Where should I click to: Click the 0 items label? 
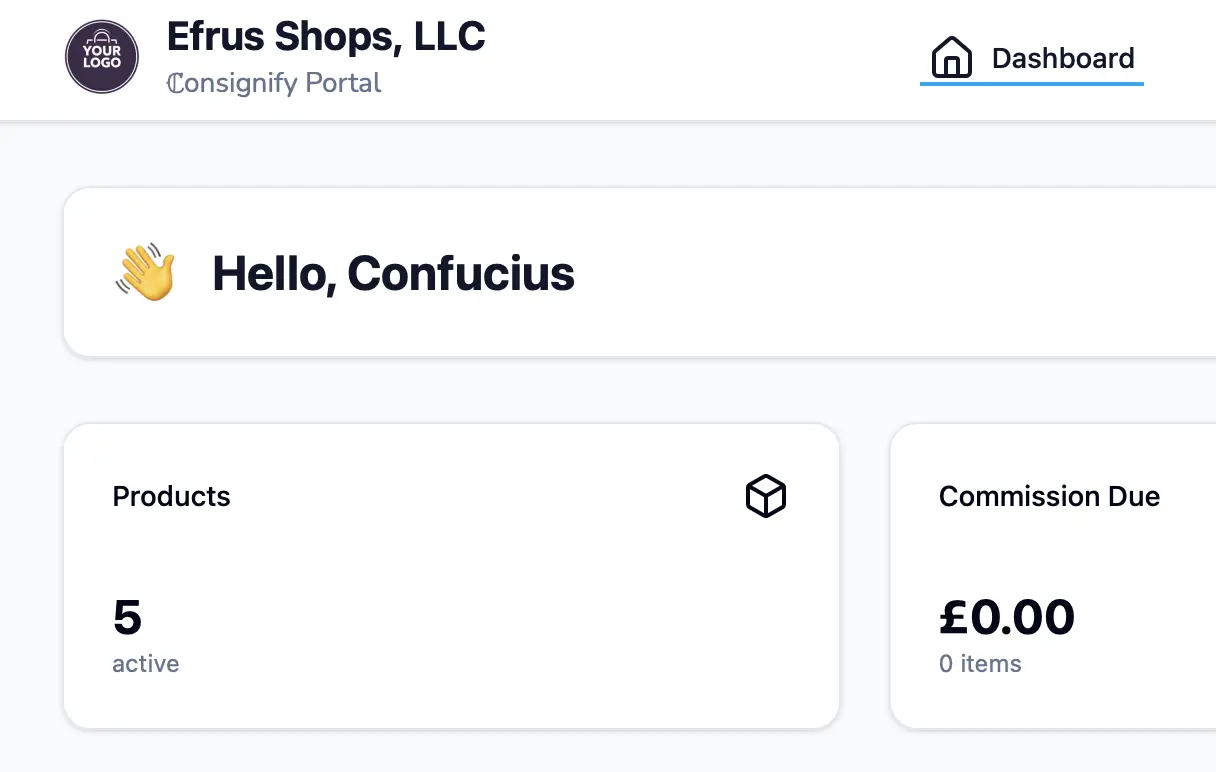click(x=980, y=664)
